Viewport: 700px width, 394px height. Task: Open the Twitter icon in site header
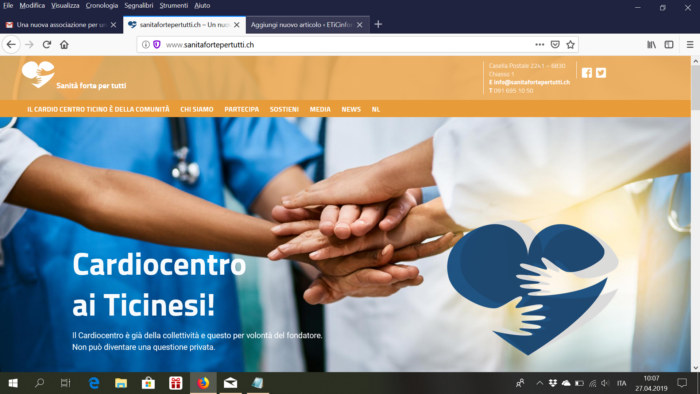601,73
